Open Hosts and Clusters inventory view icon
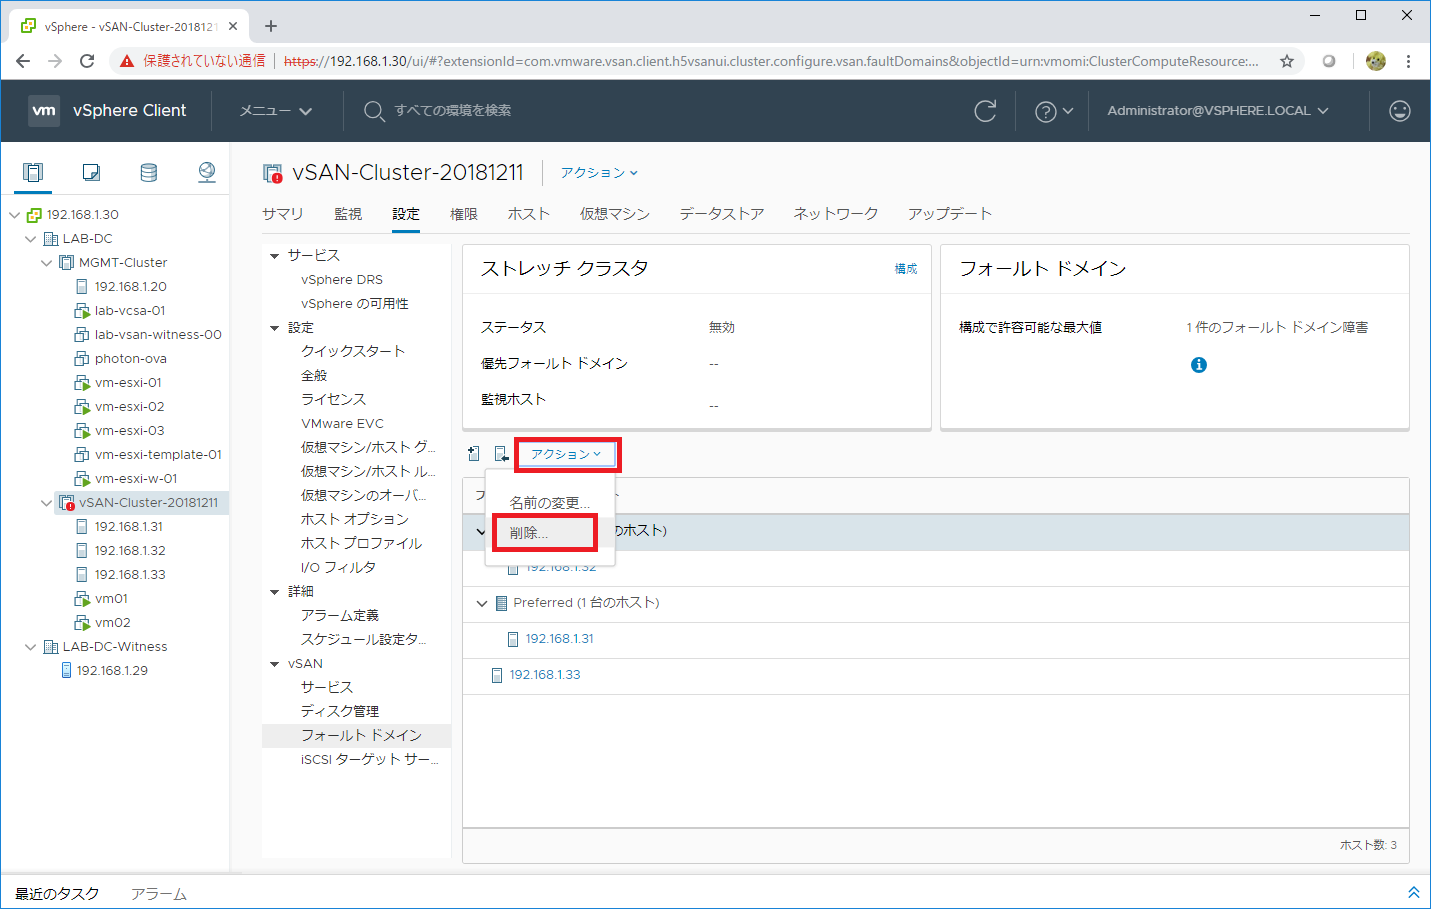The height and width of the screenshot is (909, 1431). point(33,172)
